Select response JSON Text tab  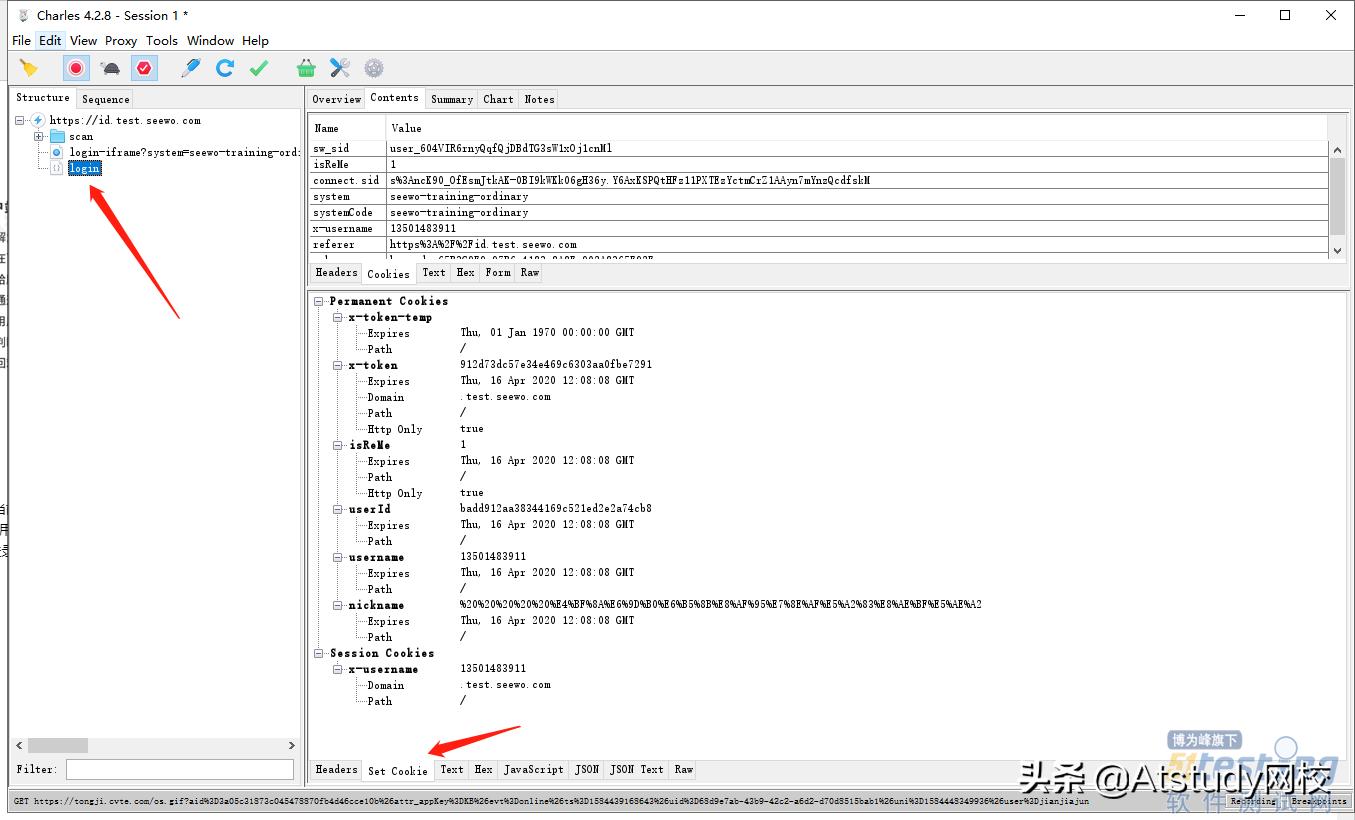point(637,769)
